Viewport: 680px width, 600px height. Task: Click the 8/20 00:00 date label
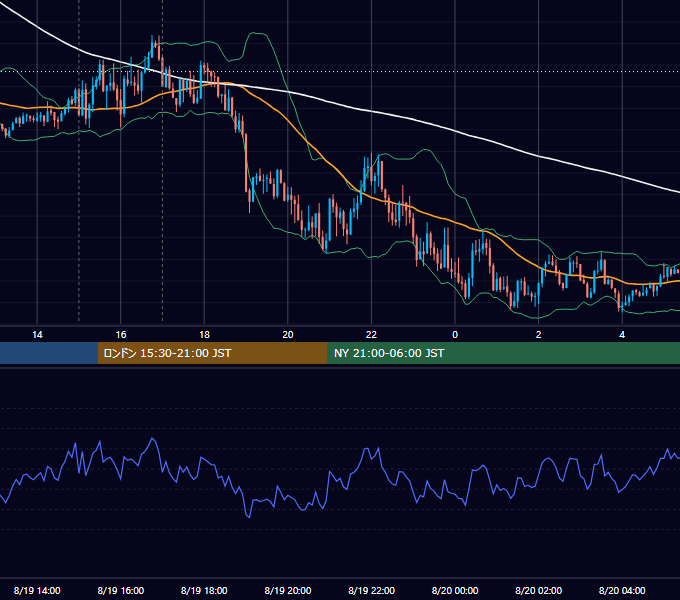[x=455, y=590]
